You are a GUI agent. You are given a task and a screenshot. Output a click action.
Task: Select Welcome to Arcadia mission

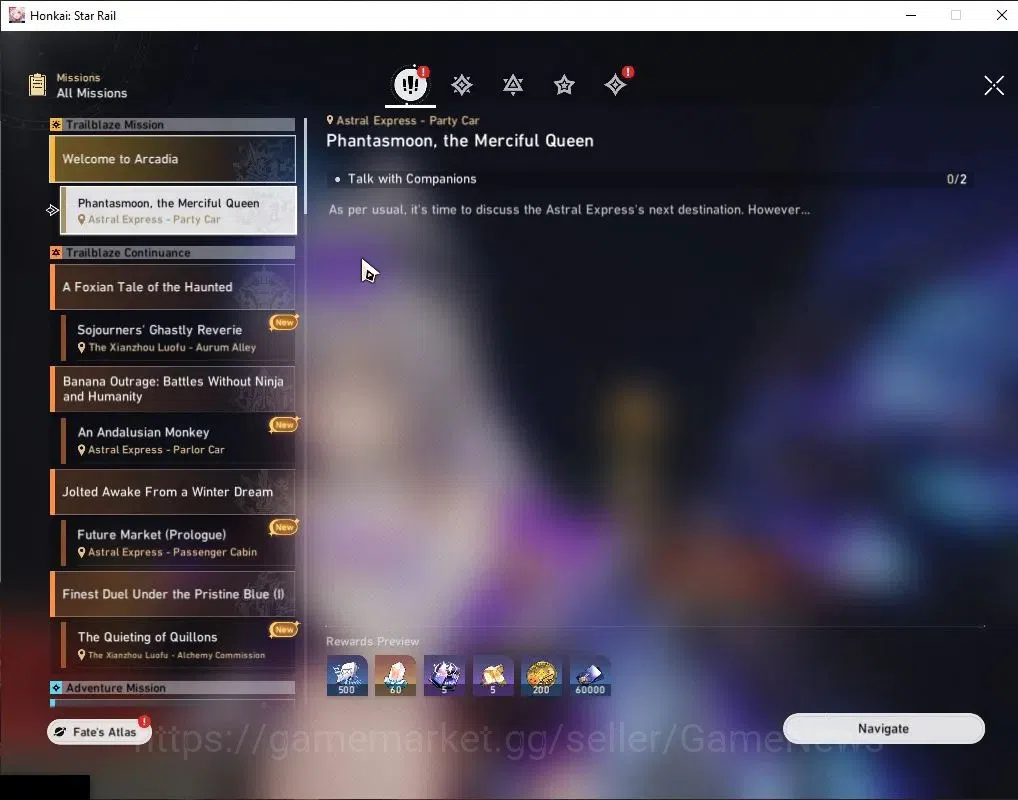pos(173,159)
